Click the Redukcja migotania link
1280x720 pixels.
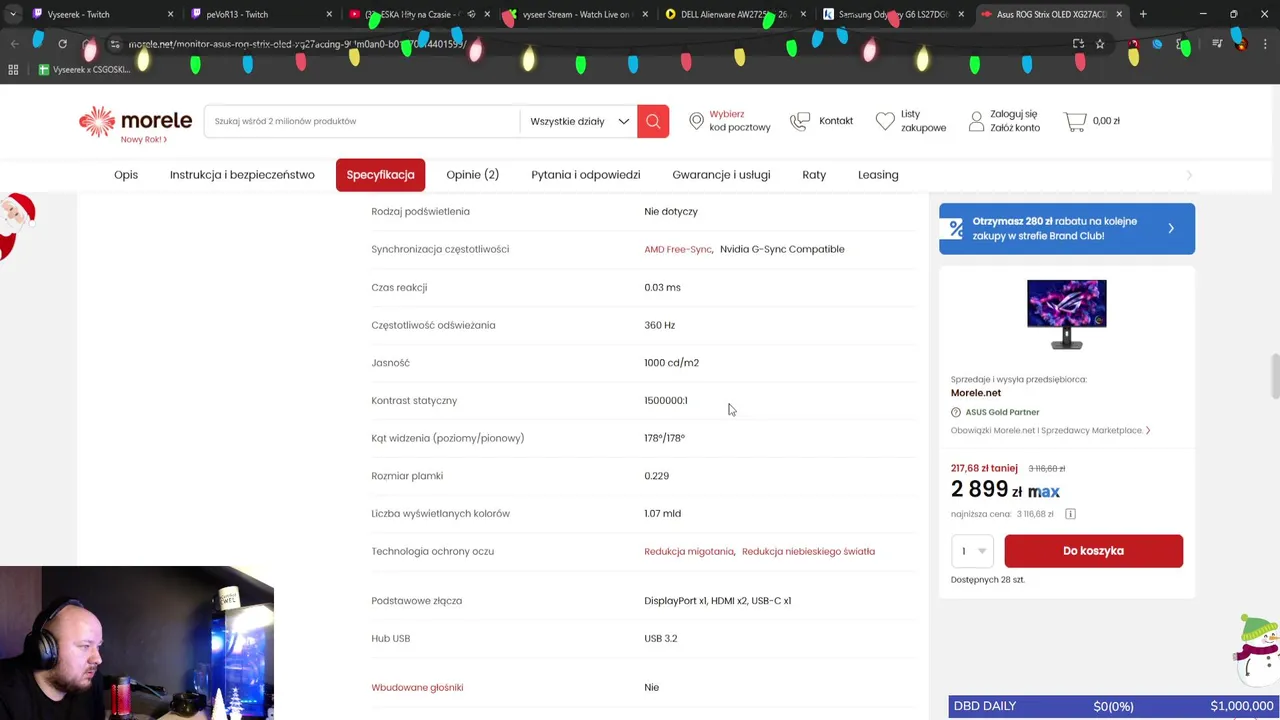pos(689,551)
